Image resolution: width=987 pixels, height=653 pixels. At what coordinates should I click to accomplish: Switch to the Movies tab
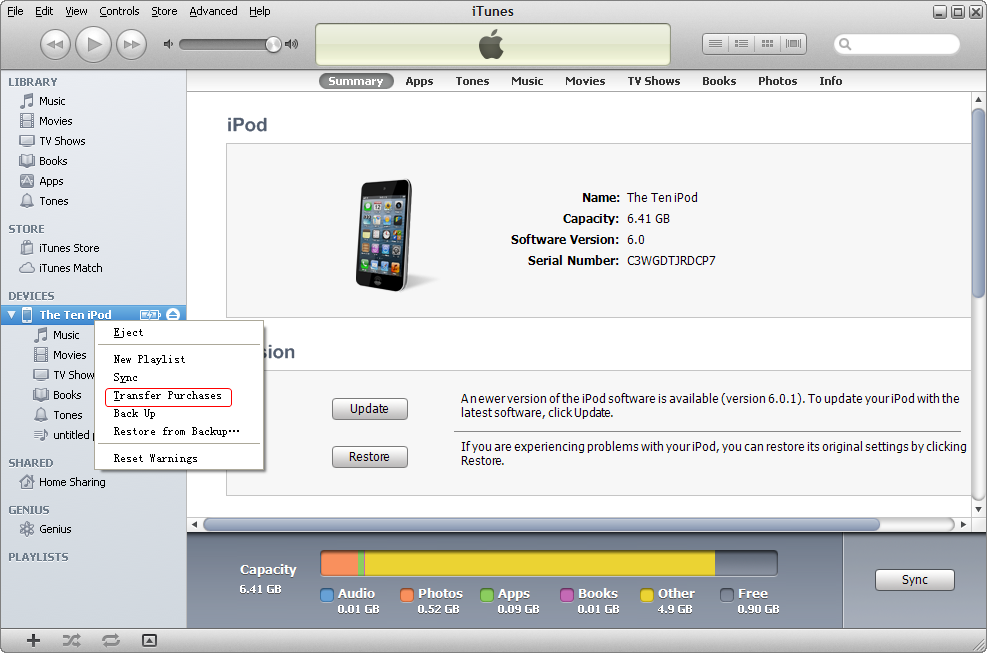(585, 81)
